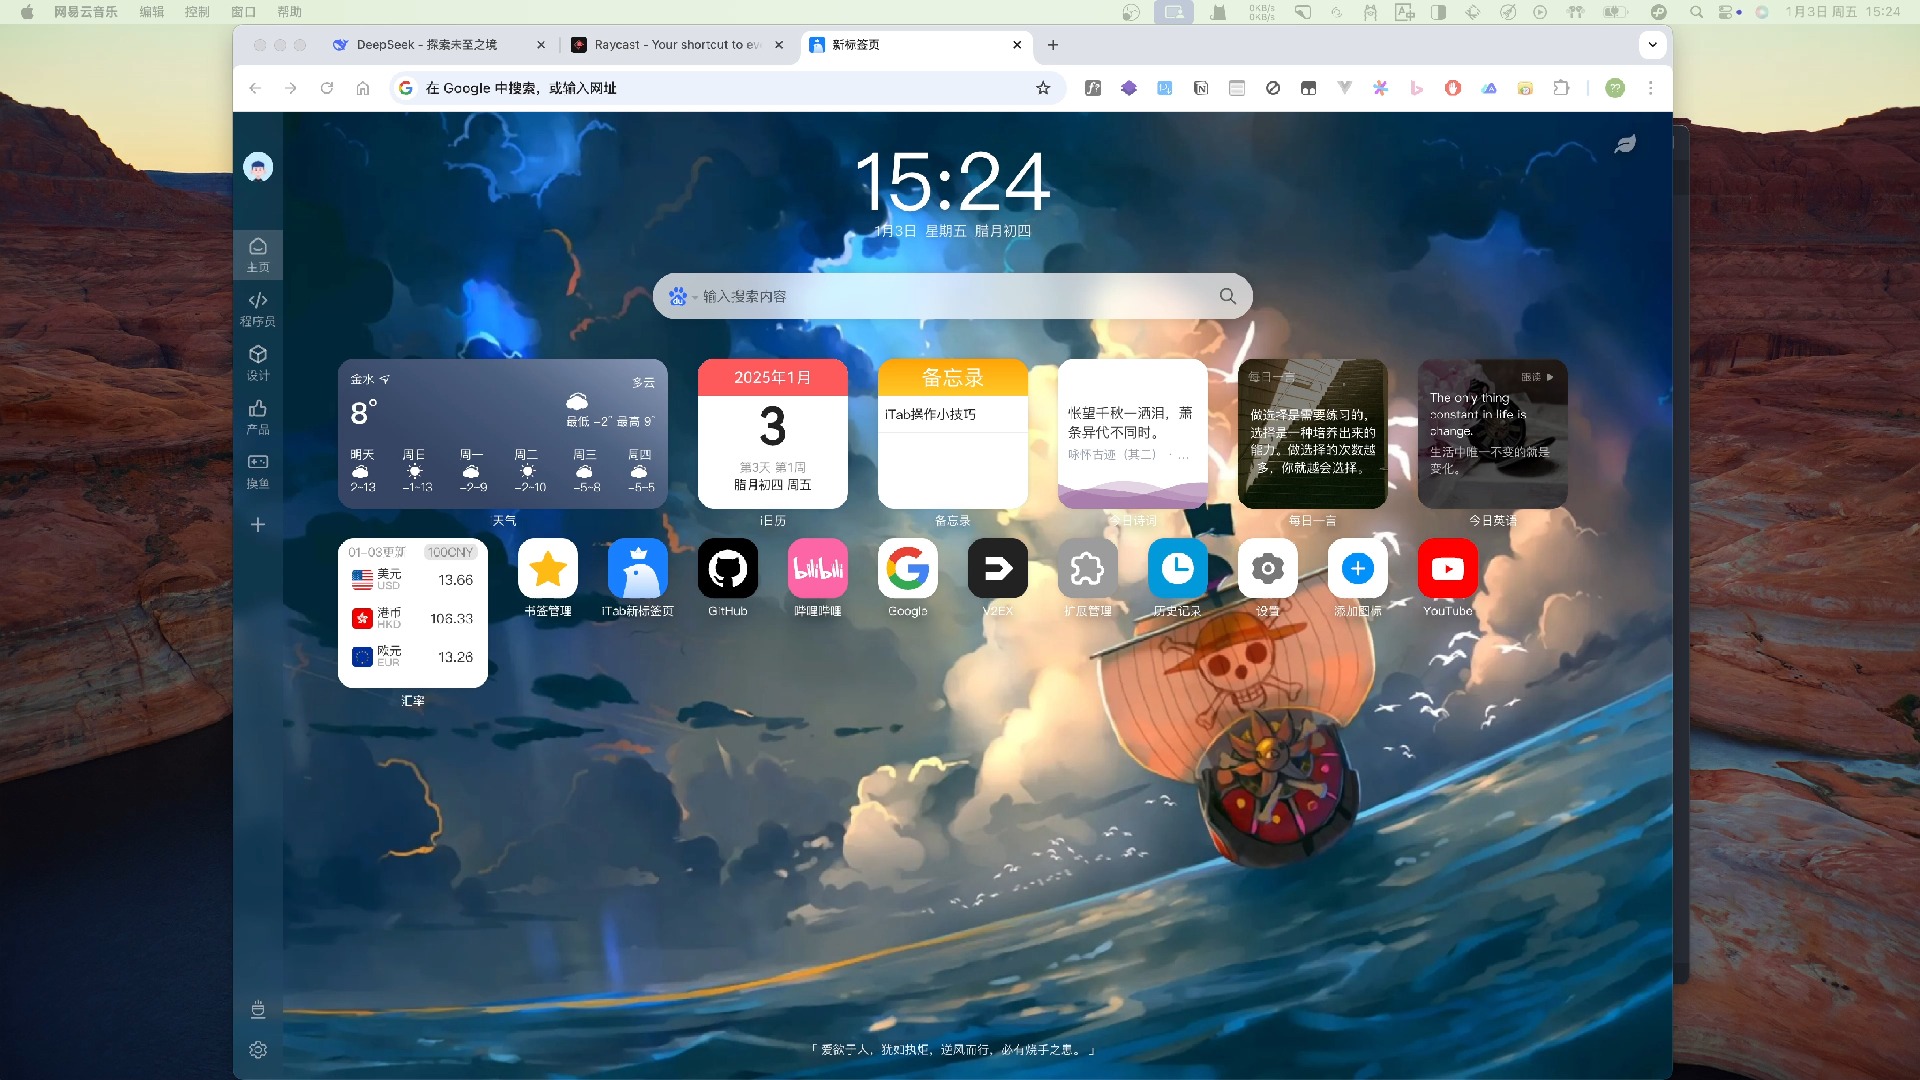Open the 100CNY currency amount selector
This screenshot has height=1080, width=1920.
pos(450,552)
